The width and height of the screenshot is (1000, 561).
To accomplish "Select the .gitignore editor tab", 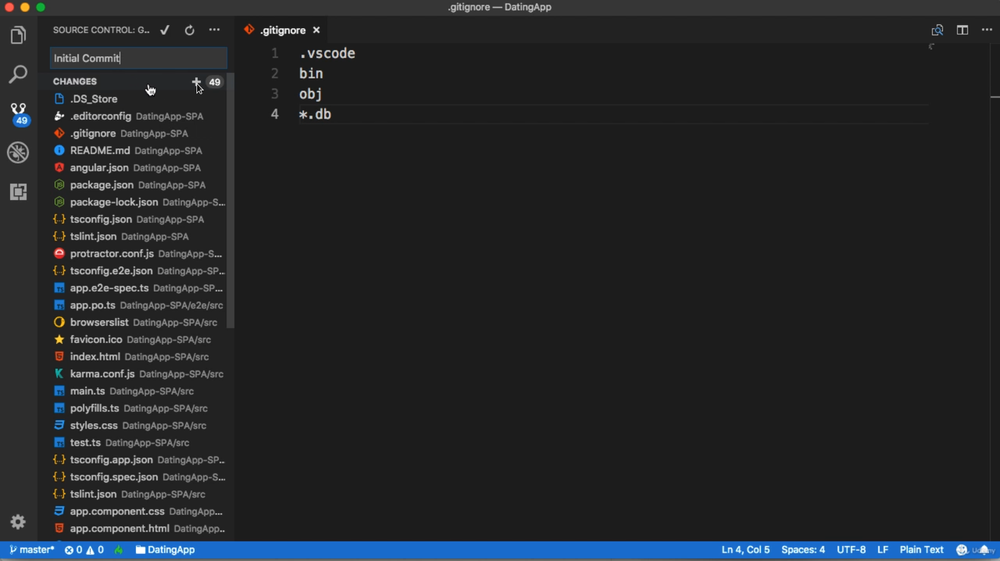I will 283,30.
